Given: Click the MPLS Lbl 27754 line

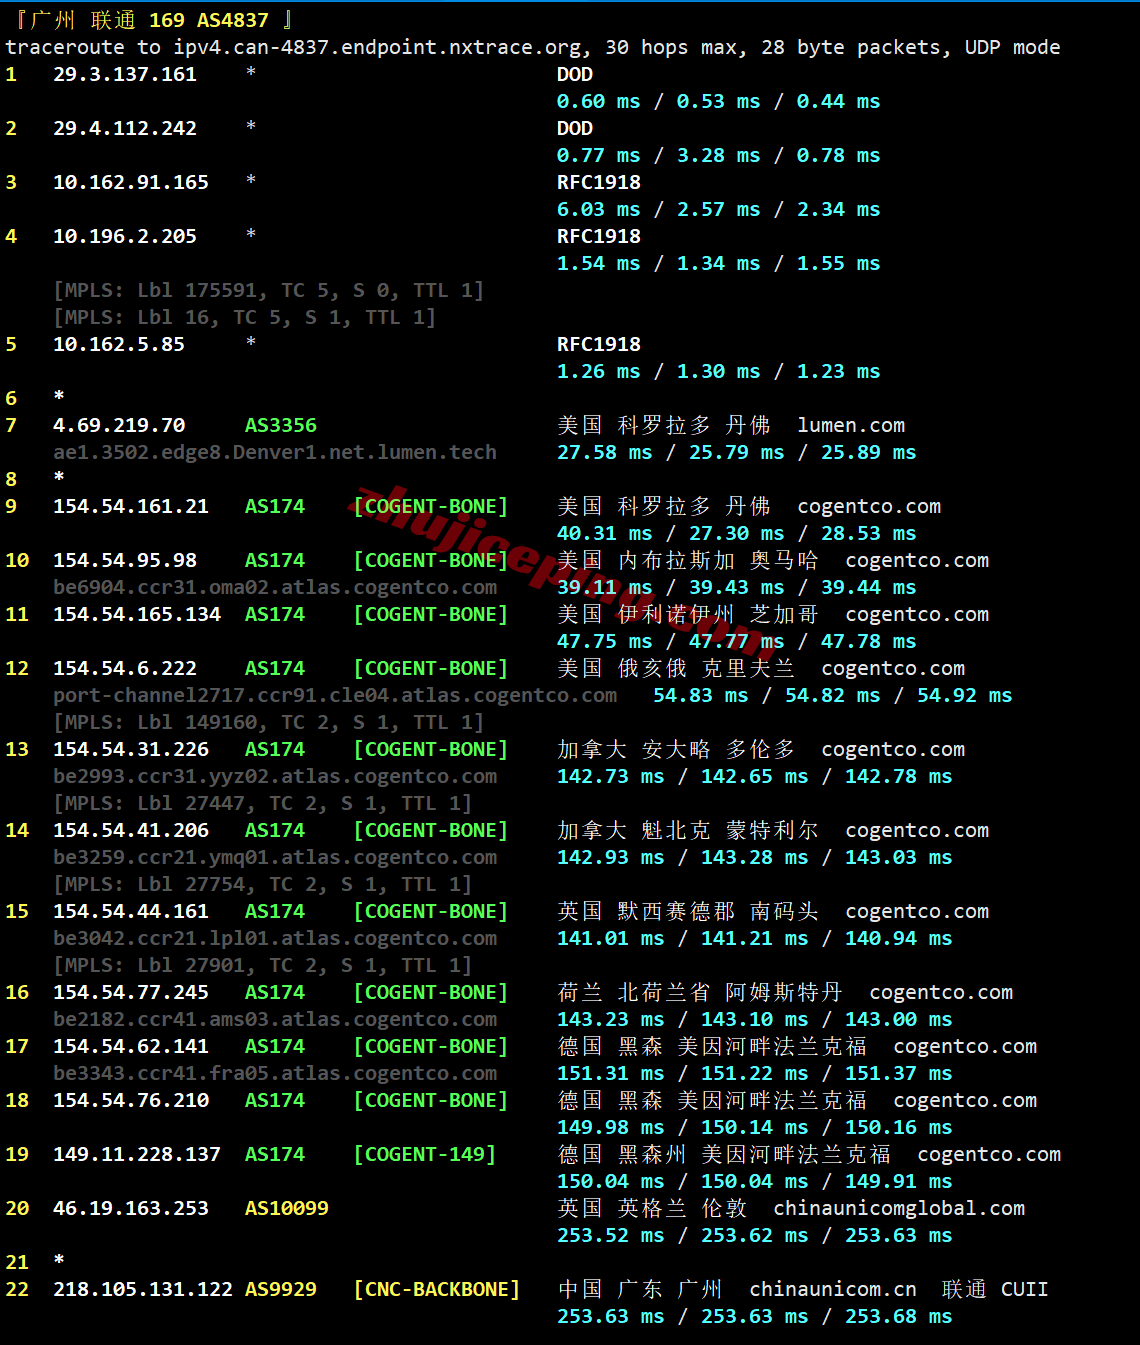Looking at the screenshot, I should (263, 884).
